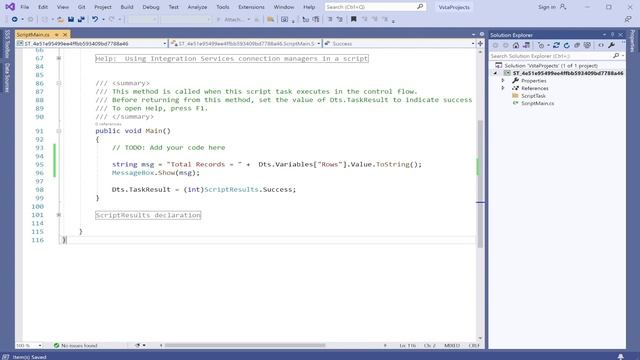Image resolution: width=640 pixels, height=360 pixels.
Task: Select the ScriptTask folder in Solution Explorer
Action: point(533,96)
